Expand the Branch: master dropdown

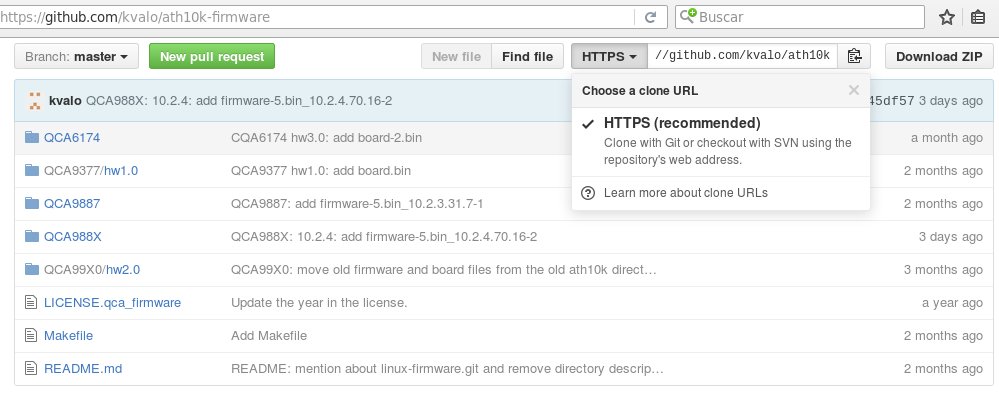[76, 56]
